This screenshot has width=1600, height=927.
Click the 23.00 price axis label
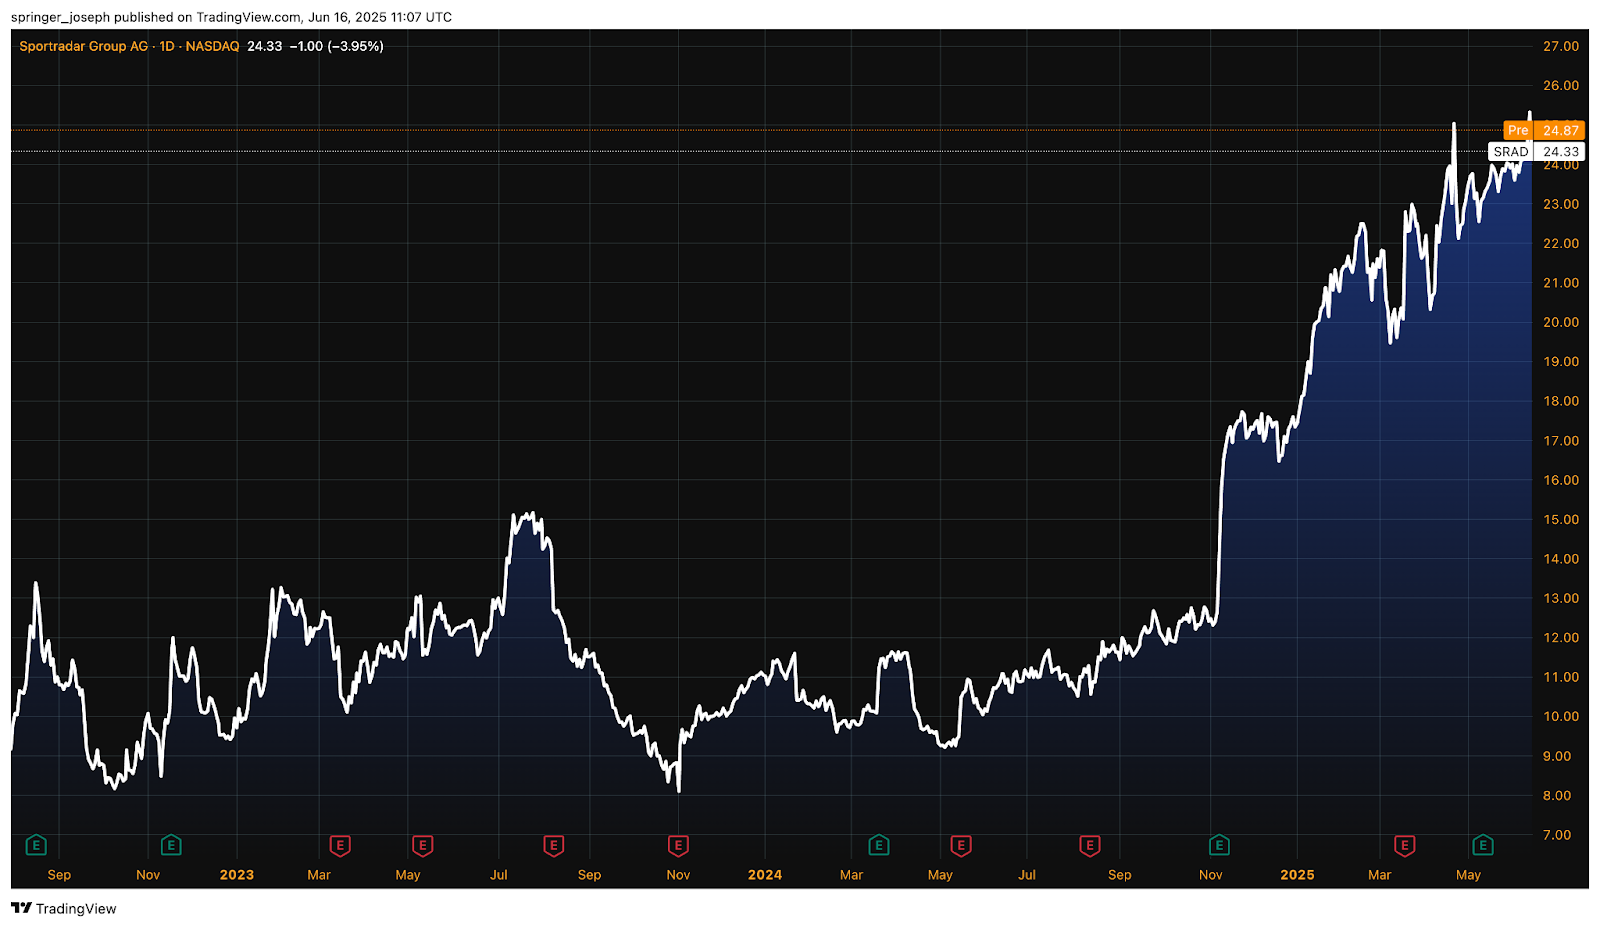pyautogui.click(x=1561, y=204)
